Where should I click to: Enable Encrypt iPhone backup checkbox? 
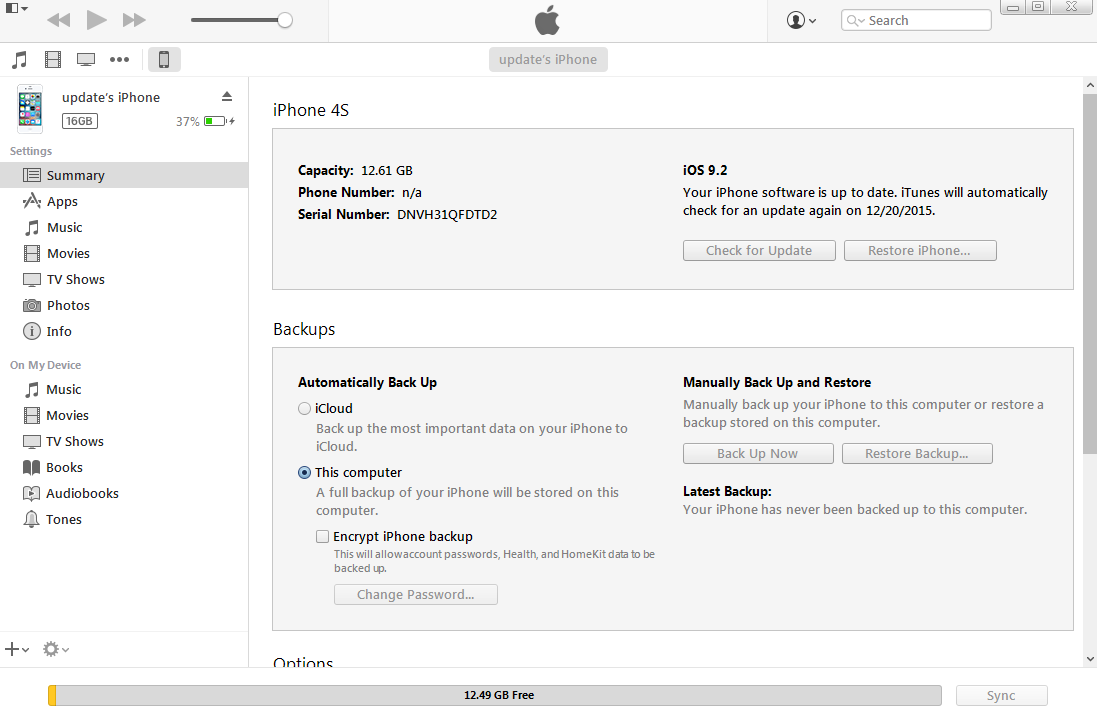[x=323, y=536]
